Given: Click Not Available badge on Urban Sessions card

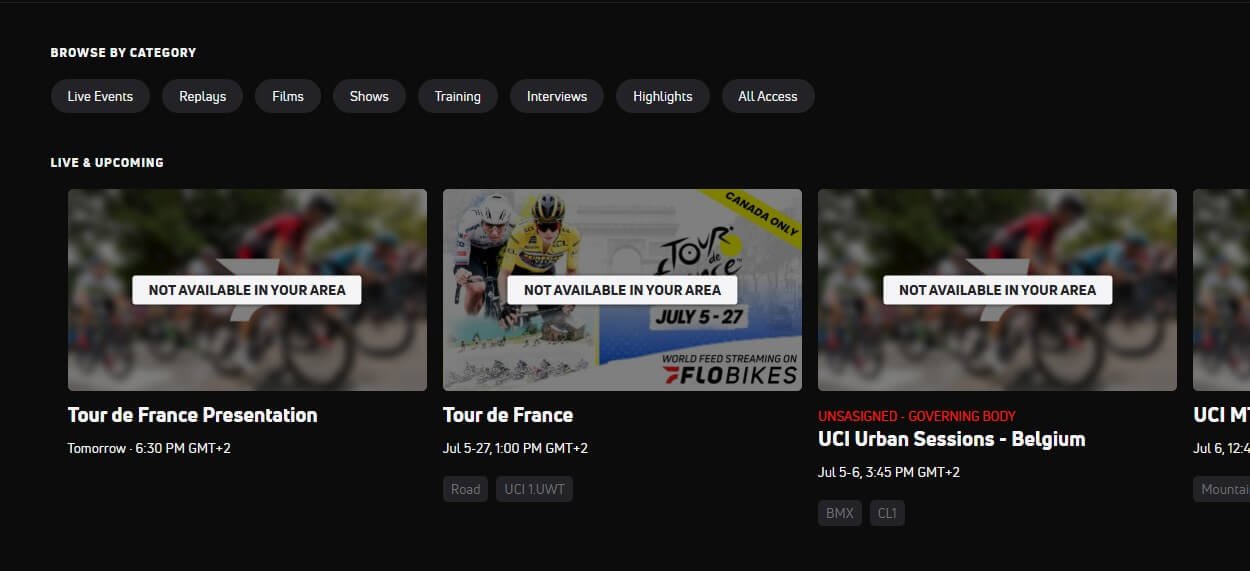Looking at the screenshot, I should coord(997,290).
